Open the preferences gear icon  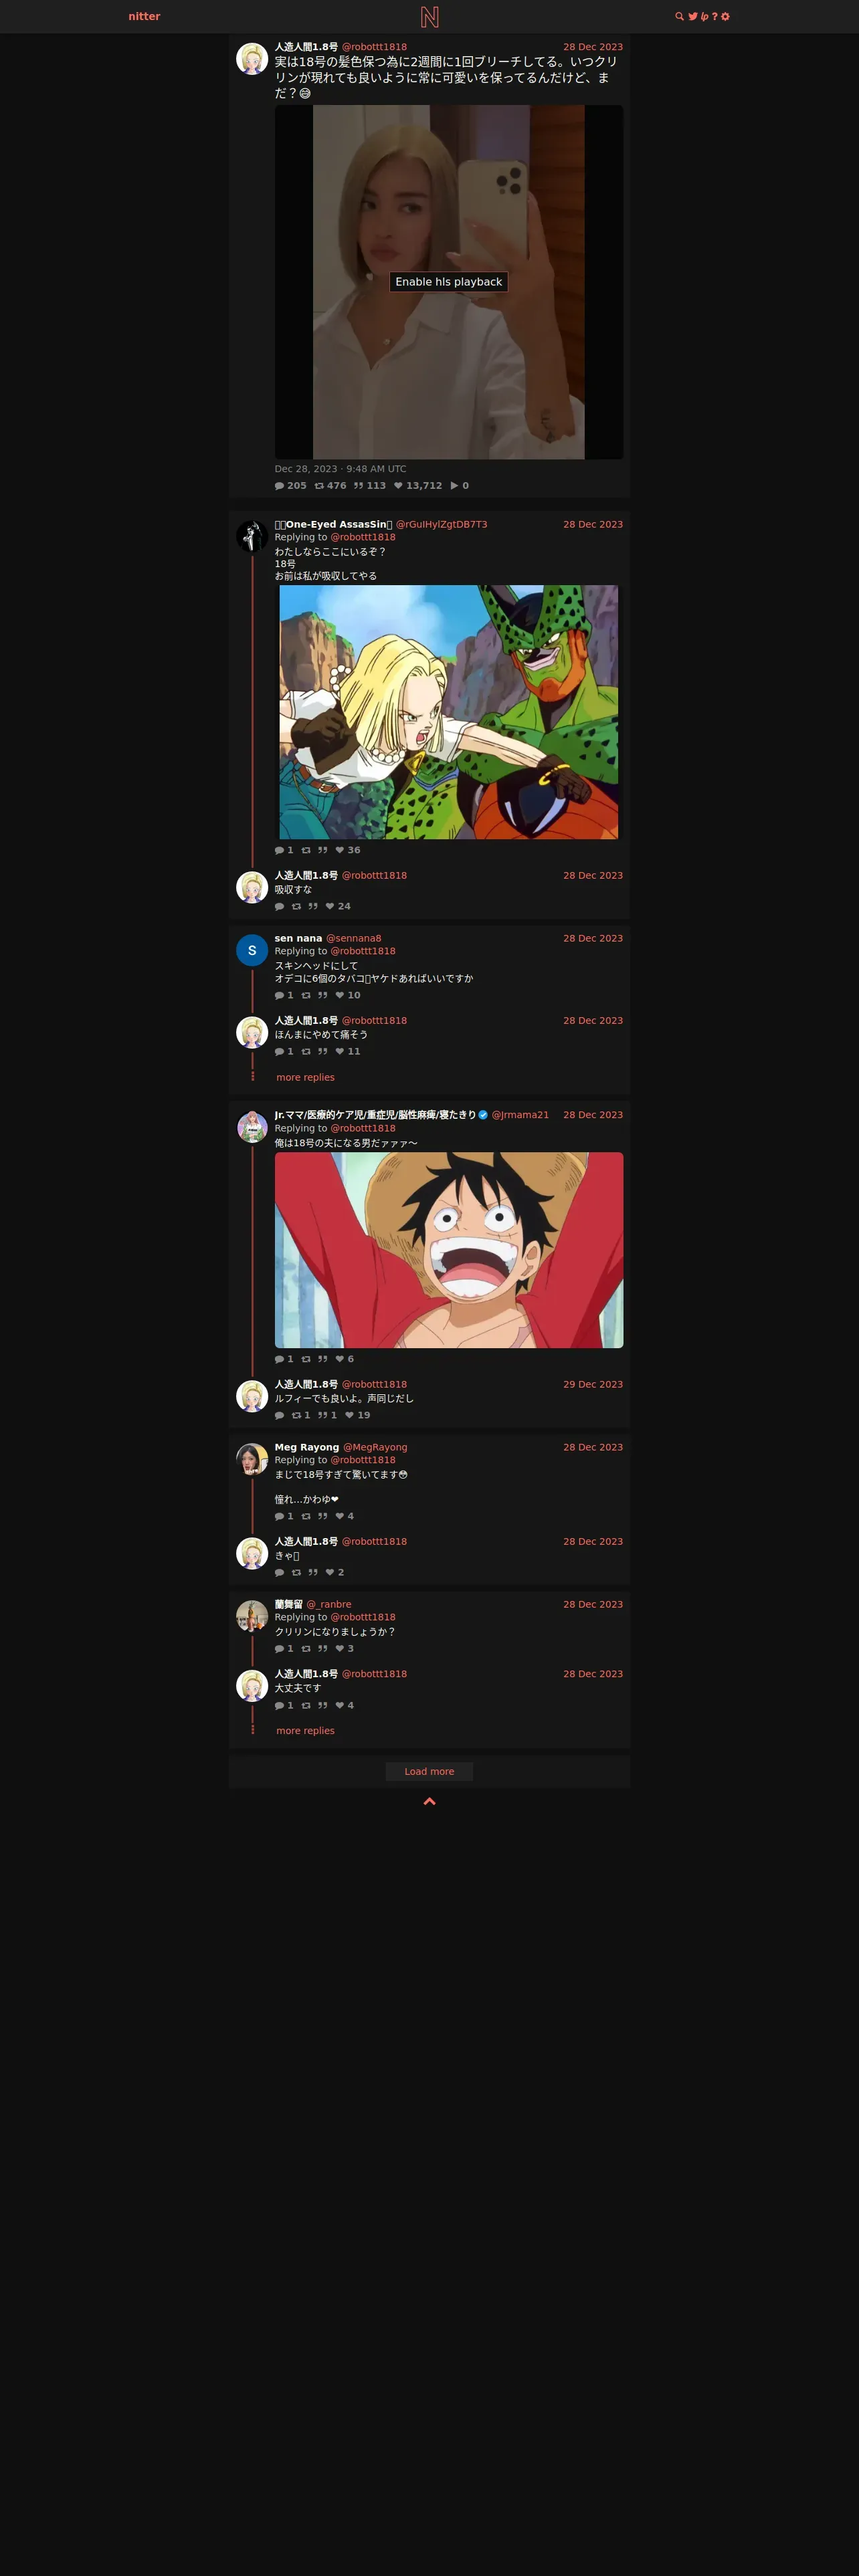pyautogui.click(x=725, y=16)
